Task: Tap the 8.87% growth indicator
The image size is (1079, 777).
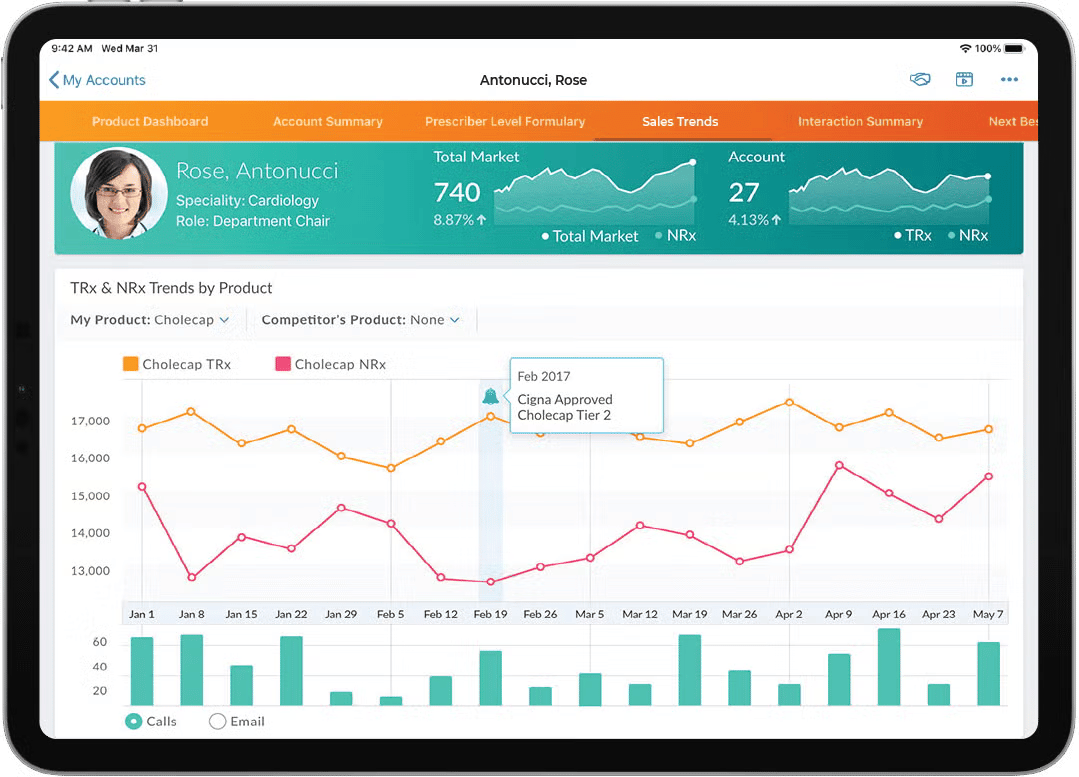Action: [x=460, y=220]
